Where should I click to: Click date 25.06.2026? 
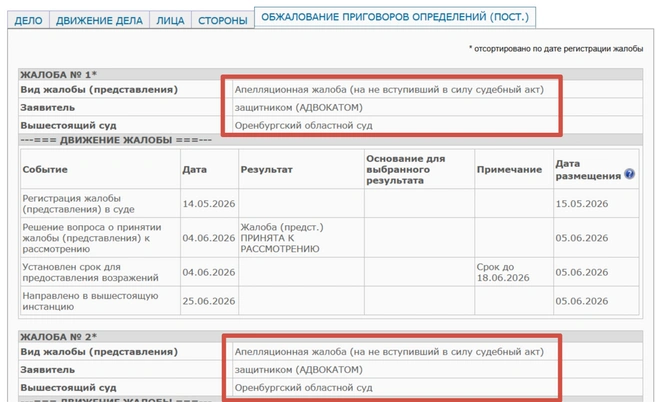tap(209, 301)
